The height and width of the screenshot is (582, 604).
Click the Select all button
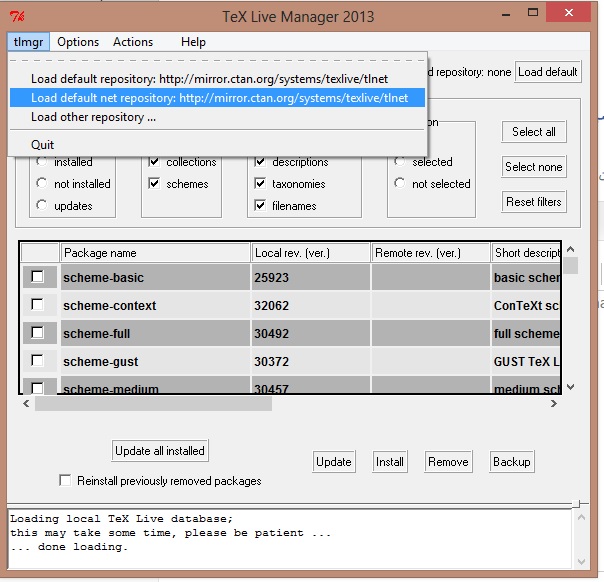534,132
